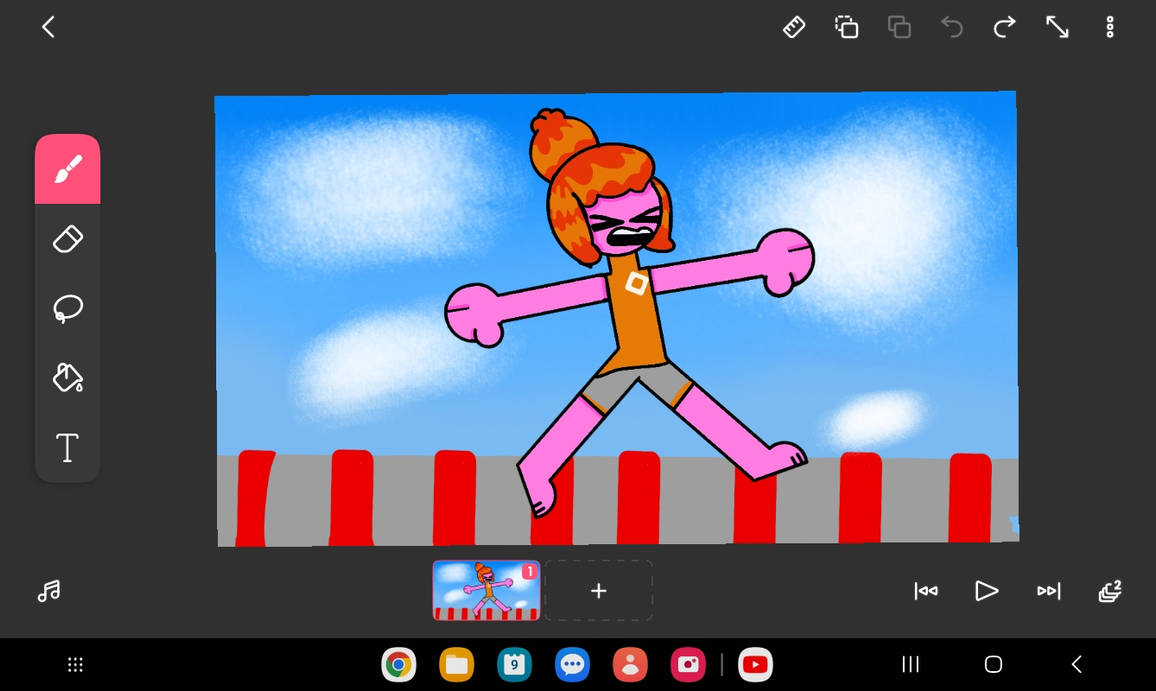Open the overflow options menu

(x=1110, y=27)
